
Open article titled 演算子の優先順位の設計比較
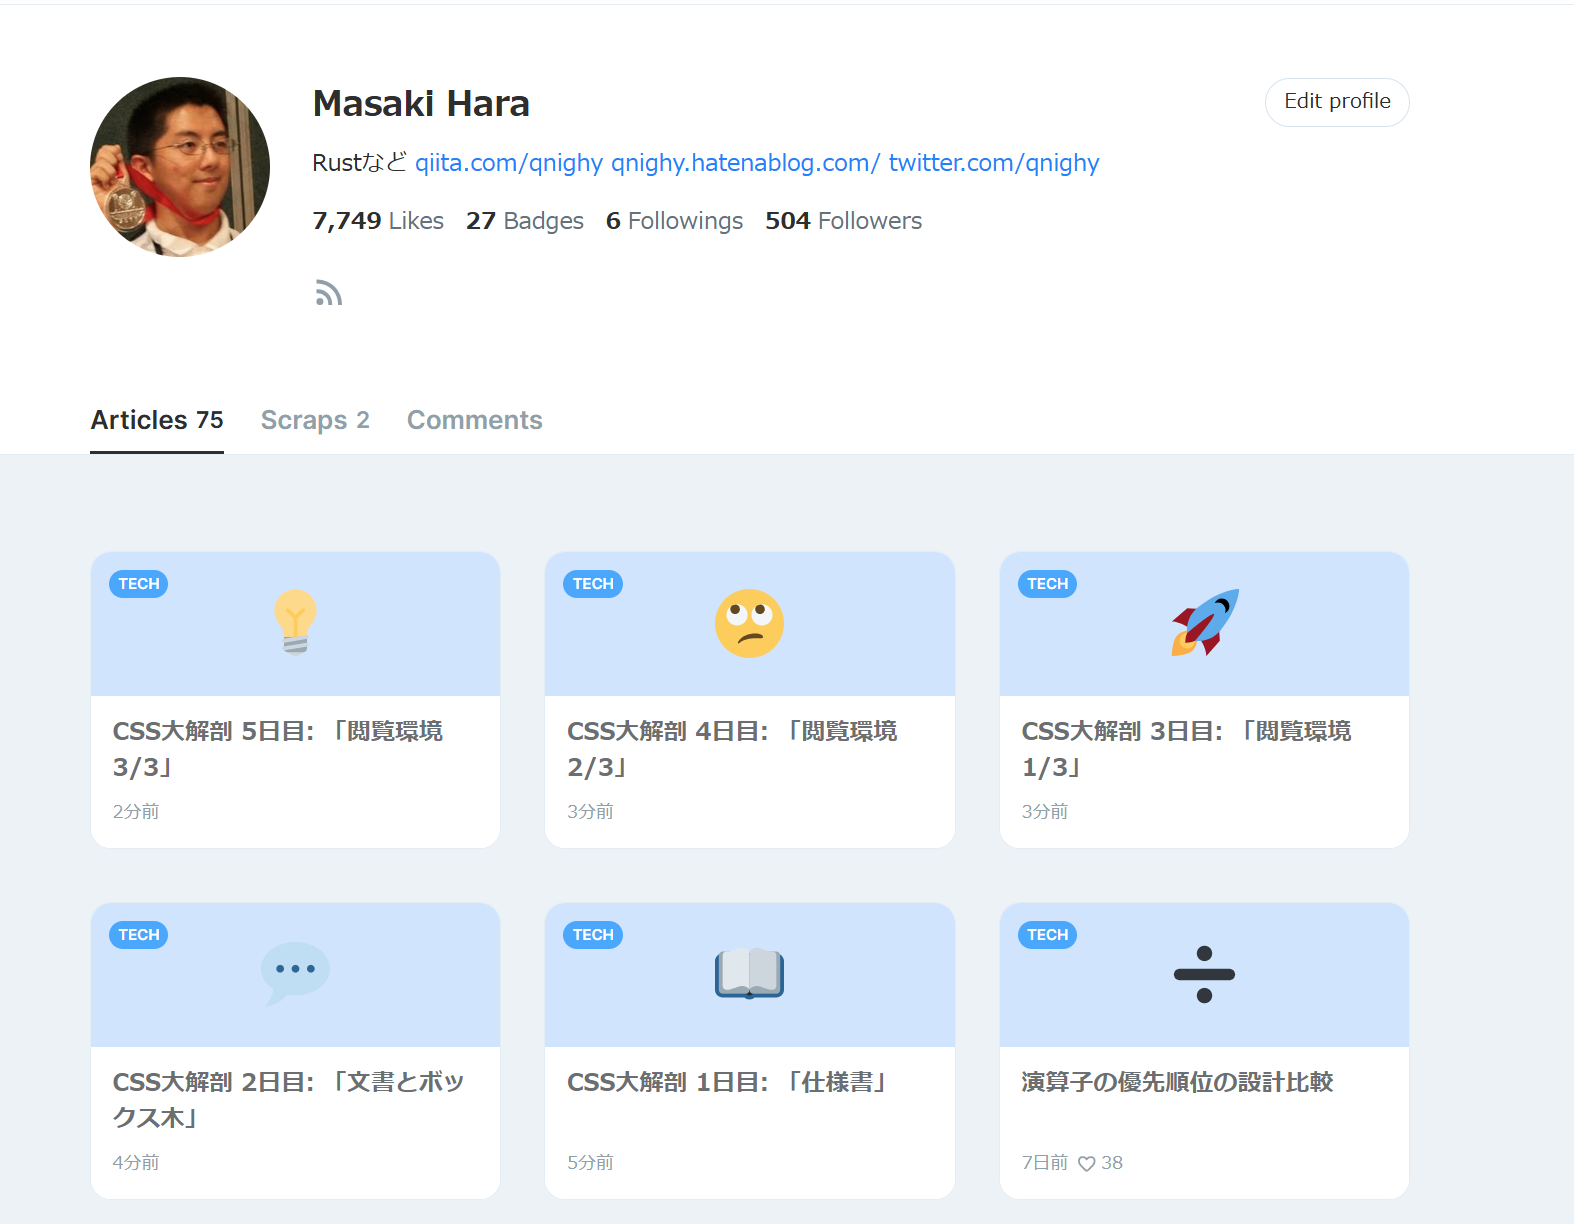tap(1177, 1082)
